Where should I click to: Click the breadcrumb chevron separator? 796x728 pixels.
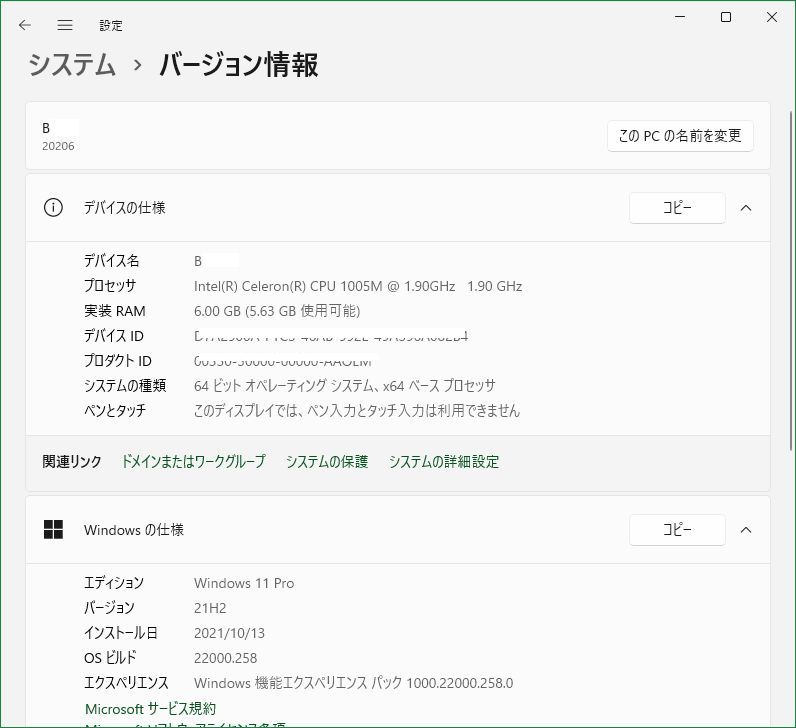tap(137, 65)
